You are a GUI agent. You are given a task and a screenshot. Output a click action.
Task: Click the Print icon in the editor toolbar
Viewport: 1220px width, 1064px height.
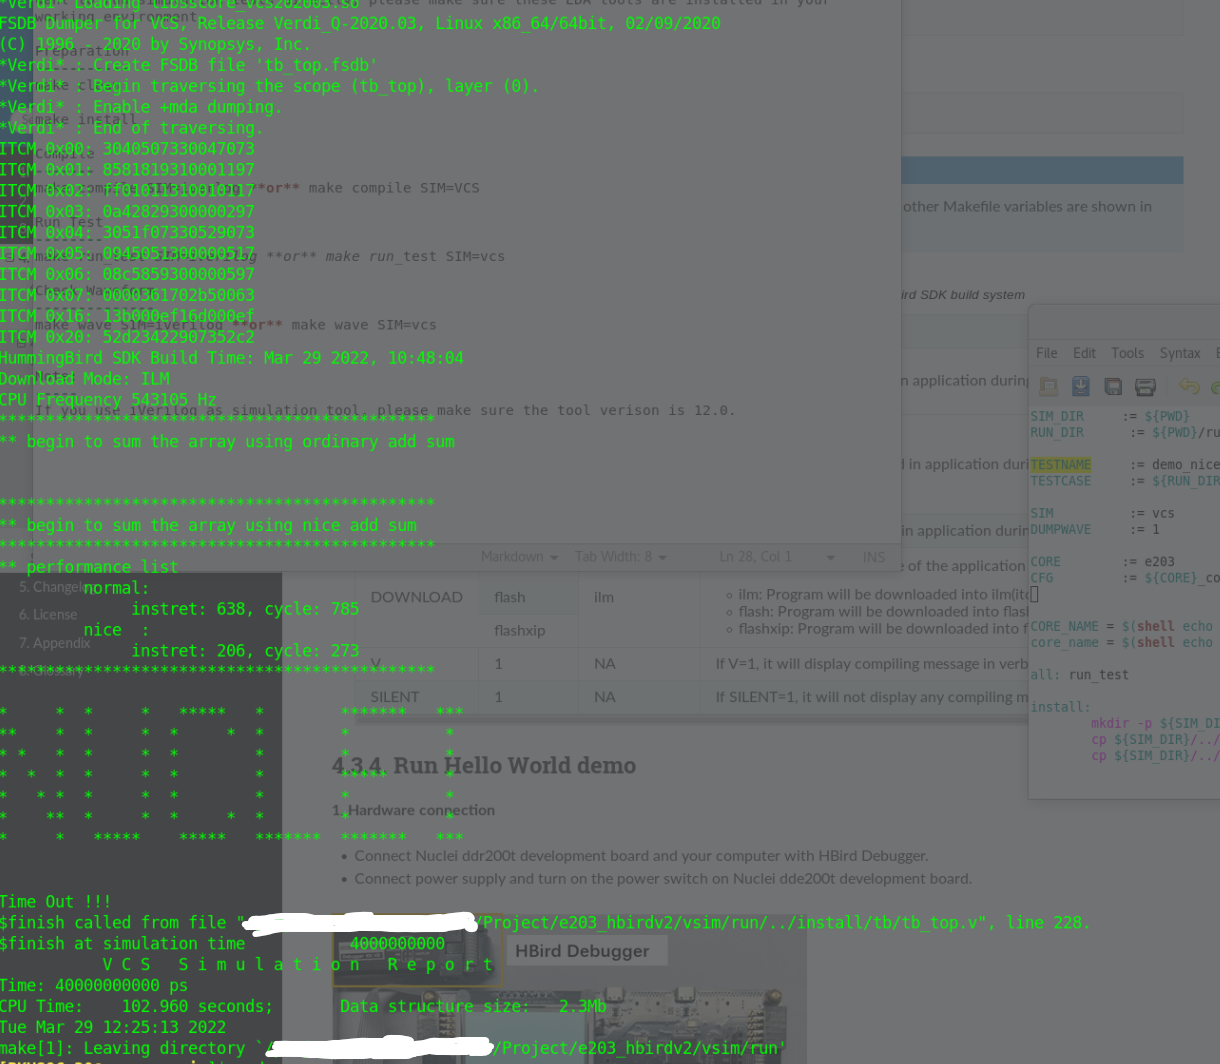pos(1146,387)
